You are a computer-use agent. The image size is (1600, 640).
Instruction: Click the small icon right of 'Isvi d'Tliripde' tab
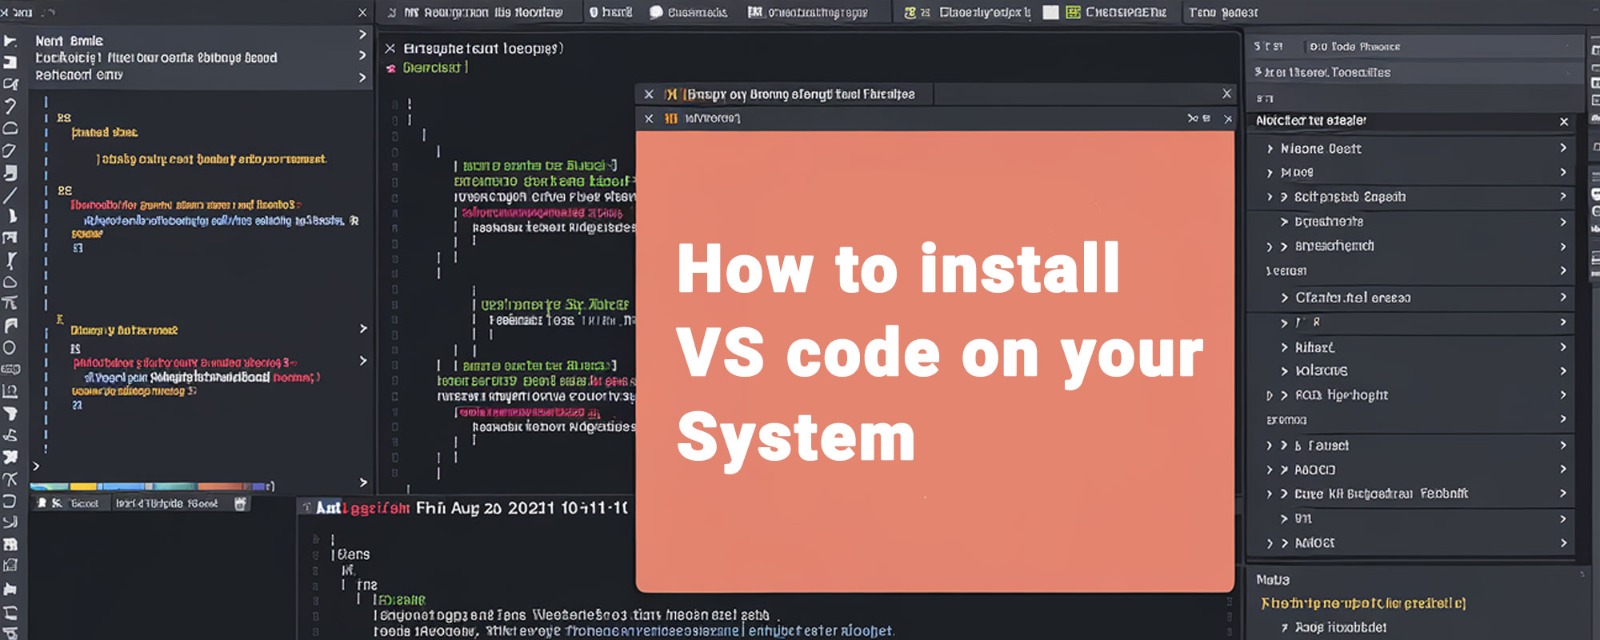pos(240,504)
